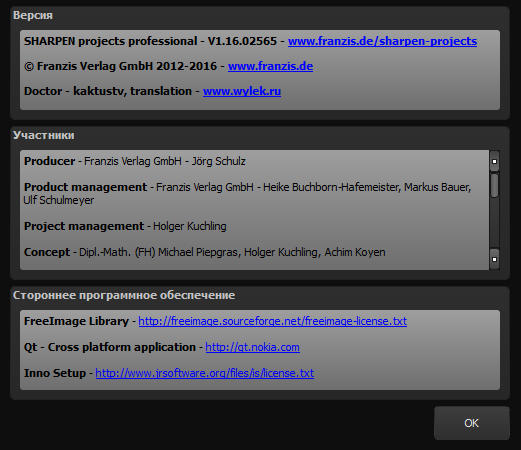
Task: Visit the www.wylek.ru translation link
Action: tap(242, 91)
